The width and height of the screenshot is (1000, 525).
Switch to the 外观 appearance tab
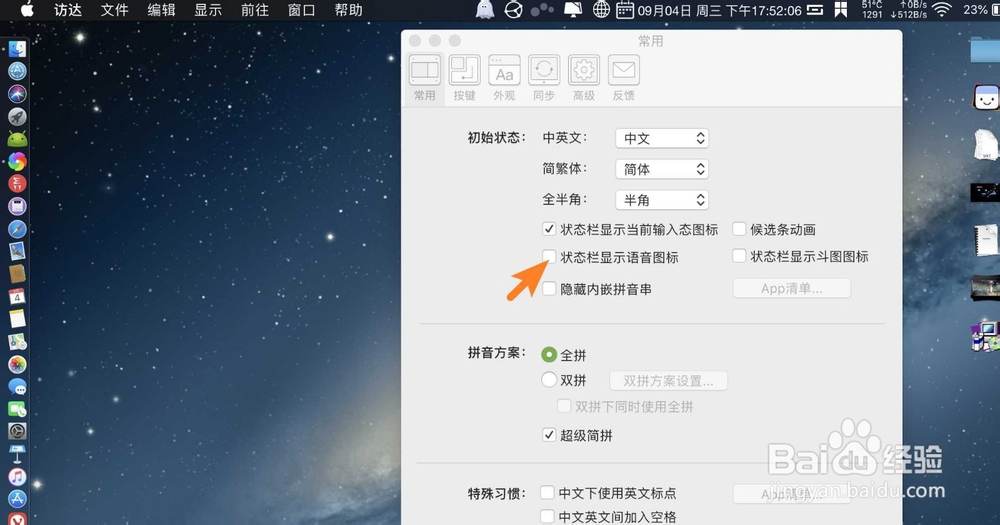click(504, 78)
